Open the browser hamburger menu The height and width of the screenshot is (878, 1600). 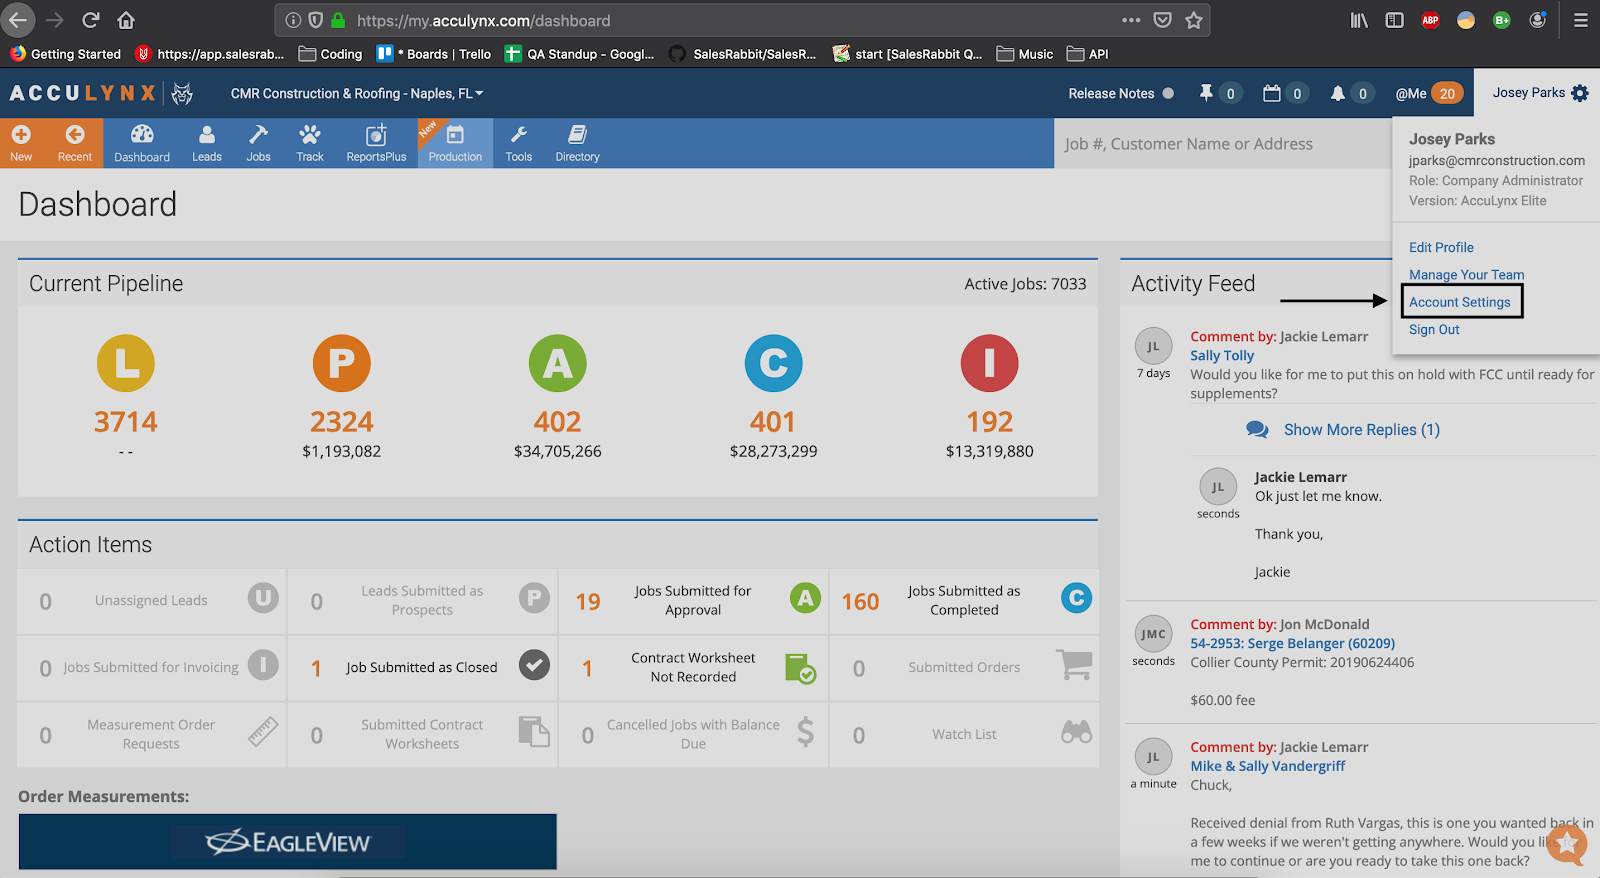coord(1580,20)
